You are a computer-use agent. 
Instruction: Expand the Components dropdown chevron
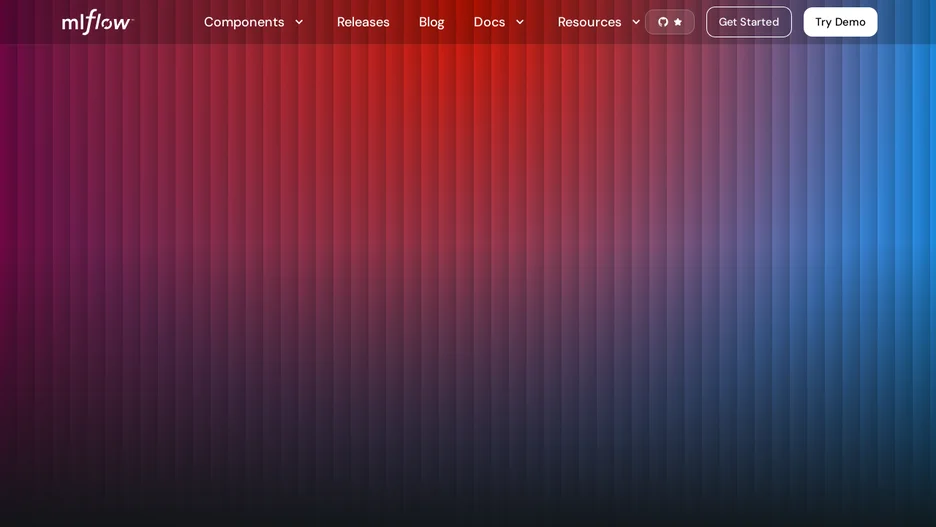coord(299,22)
